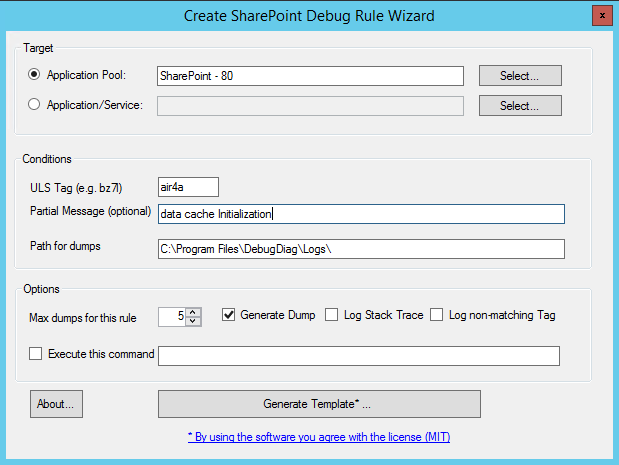The height and width of the screenshot is (465, 619).
Task: Focus the Partial Message text box
Action: point(361,214)
